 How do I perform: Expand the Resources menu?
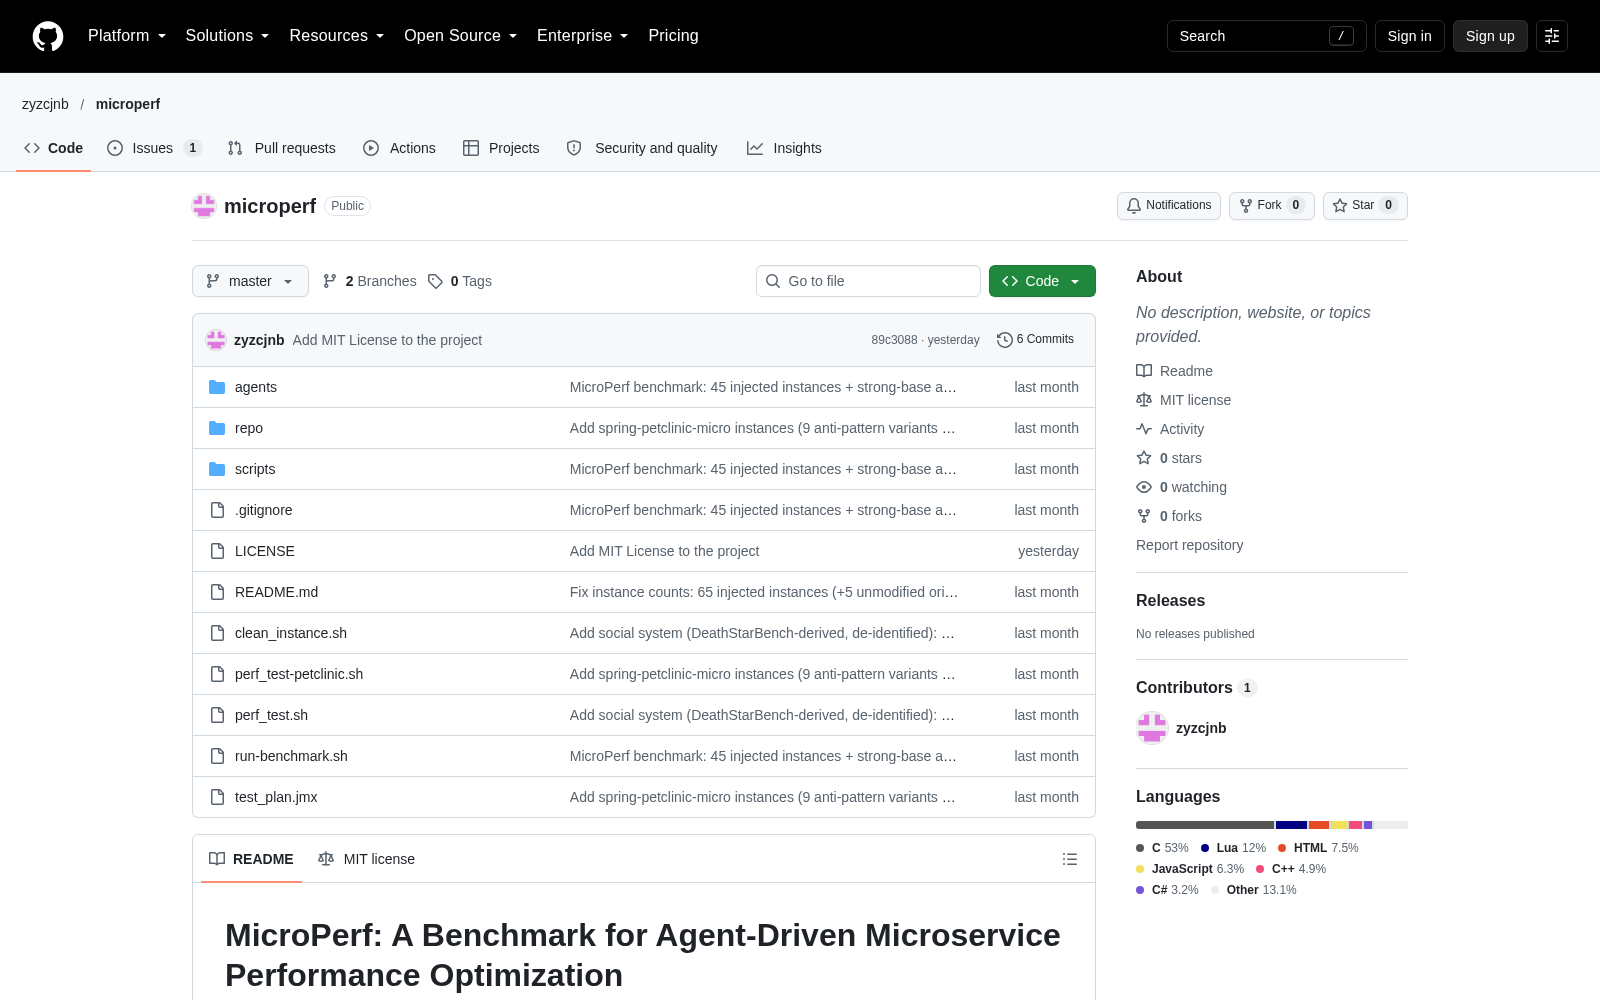[337, 36]
